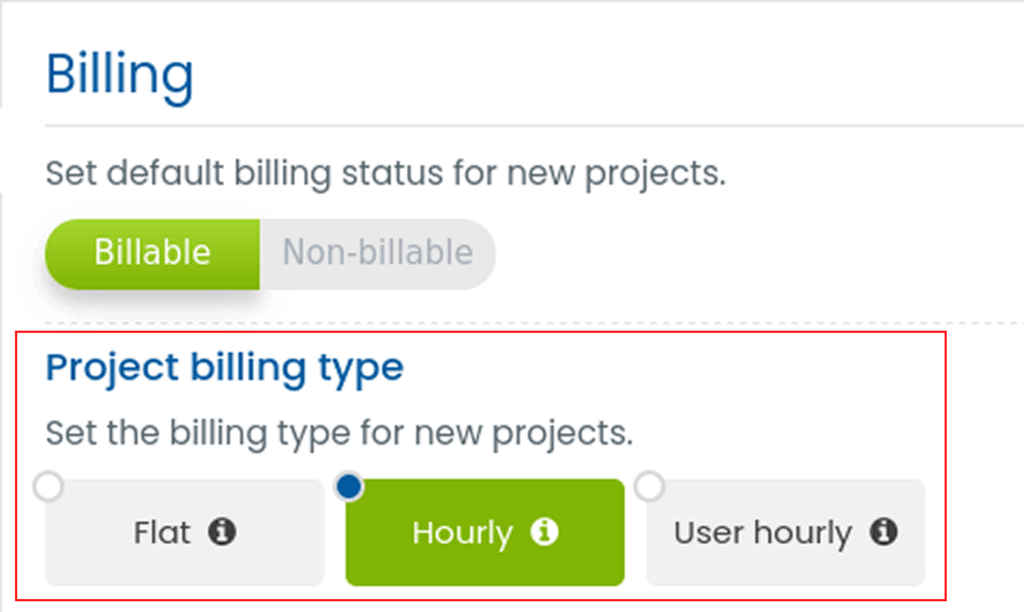The height and width of the screenshot is (612, 1024).
Task: Select the Flat radio circle
Action: 48,487
